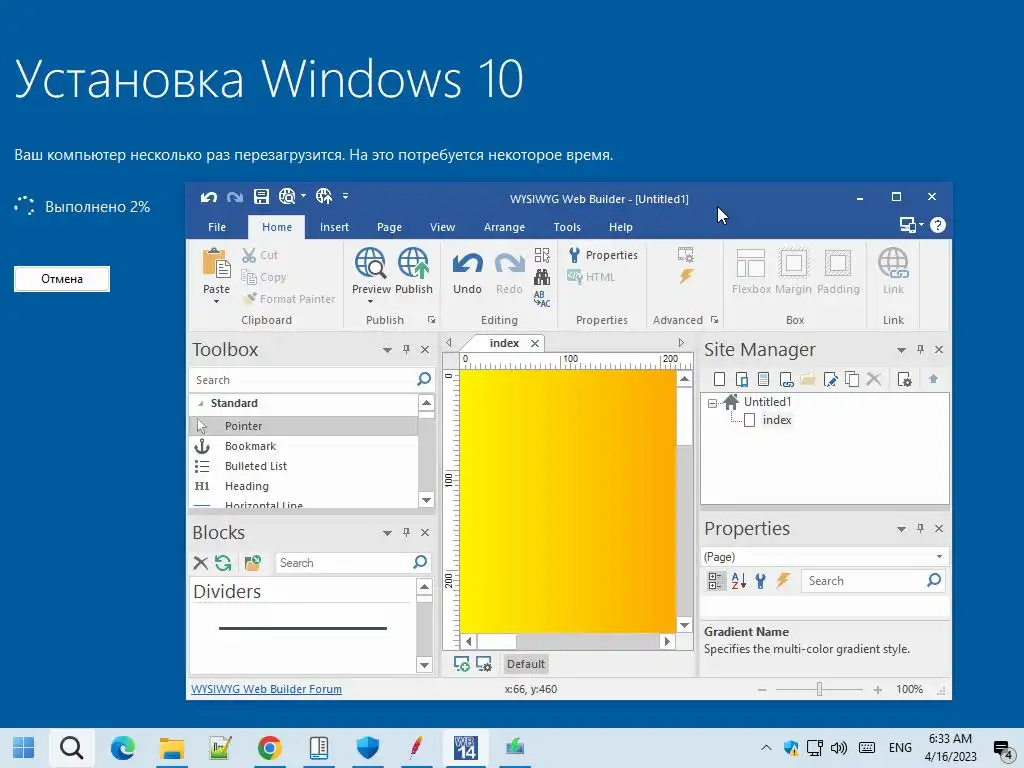Click the Publish globe icon in ribbon
The image size is (1024, 768).
413,263
